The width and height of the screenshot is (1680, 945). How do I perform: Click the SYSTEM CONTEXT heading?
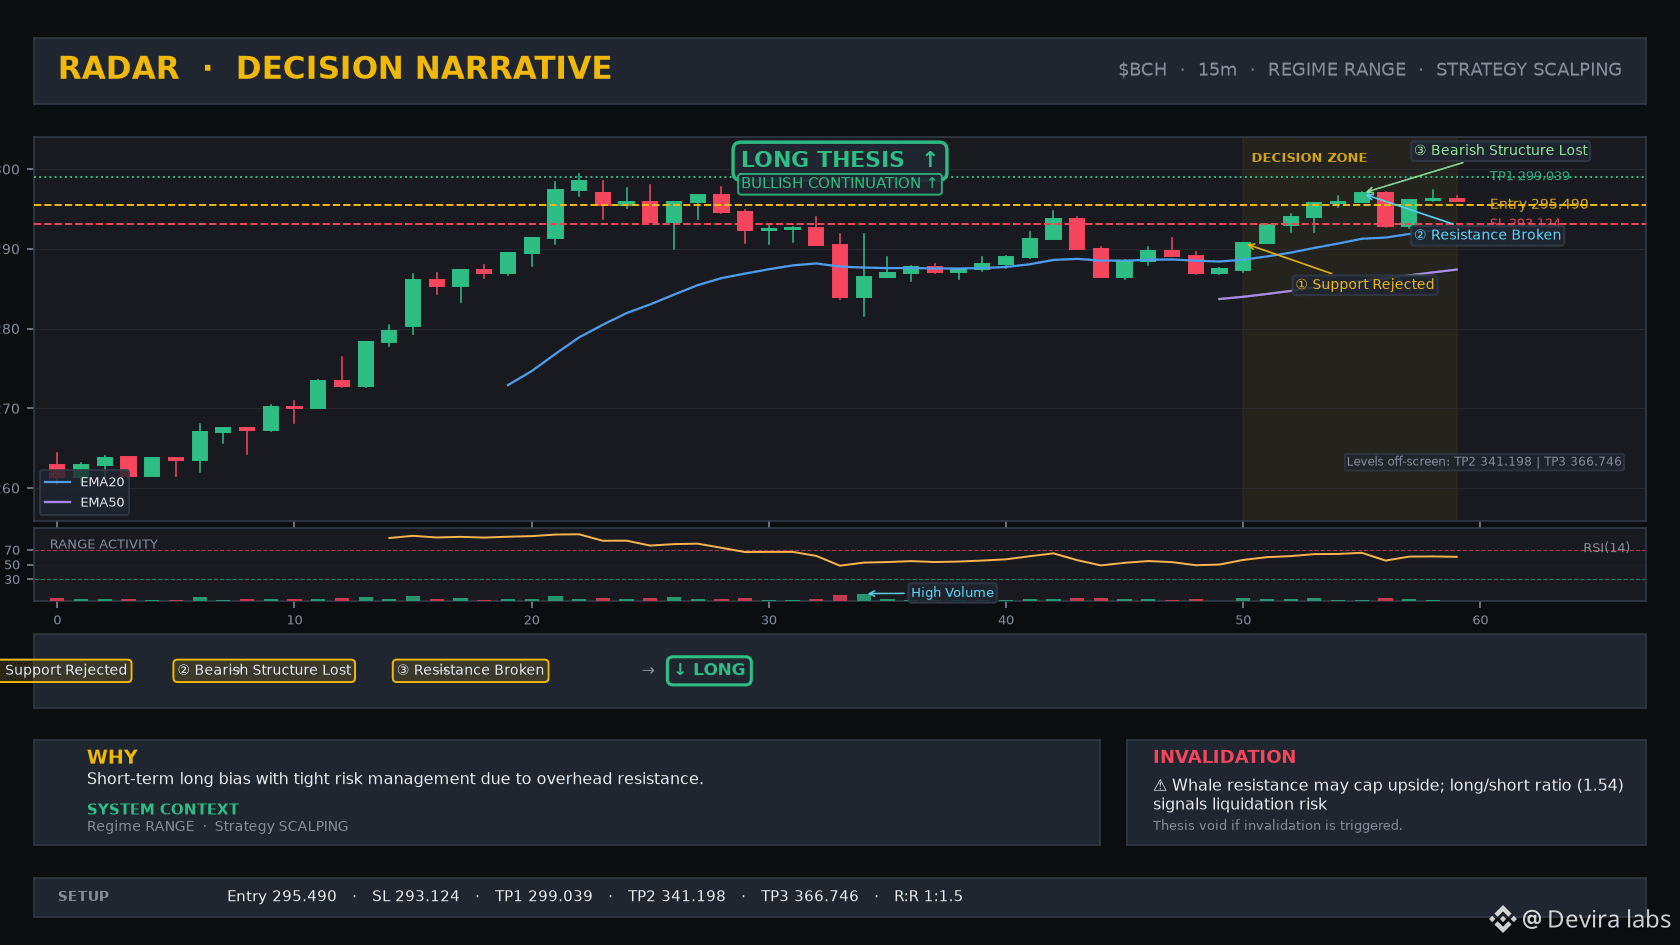point(163,809)
